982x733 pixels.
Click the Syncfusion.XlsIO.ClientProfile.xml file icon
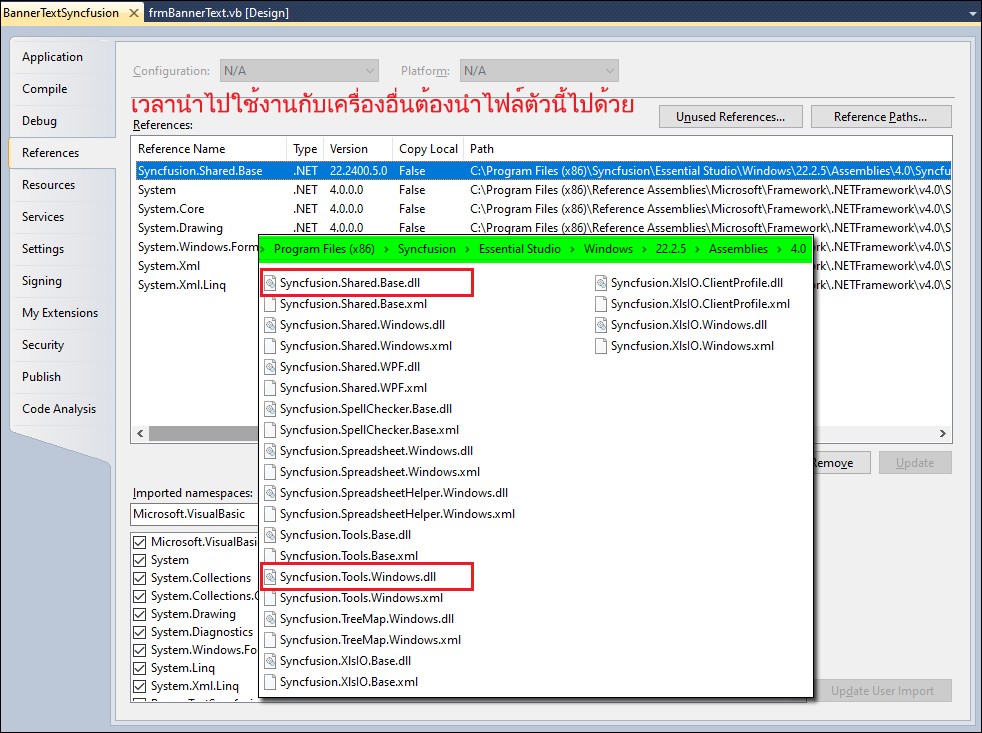pyautogui.click(x=601, y=304)
